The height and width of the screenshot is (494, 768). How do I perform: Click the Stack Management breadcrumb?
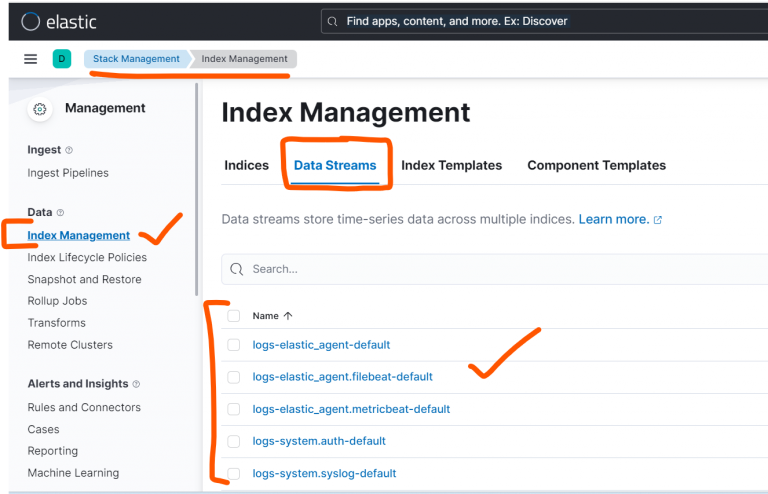click(x=136, y=59)
